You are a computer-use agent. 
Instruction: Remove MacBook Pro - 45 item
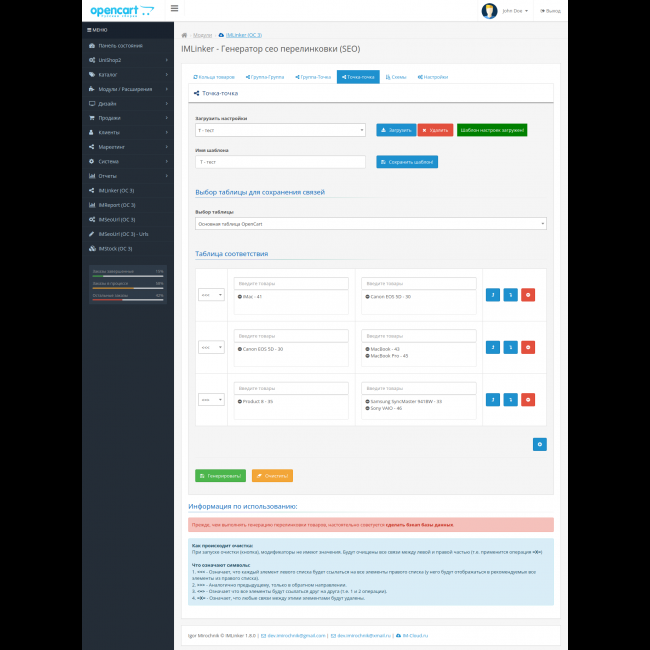[367, 355]
